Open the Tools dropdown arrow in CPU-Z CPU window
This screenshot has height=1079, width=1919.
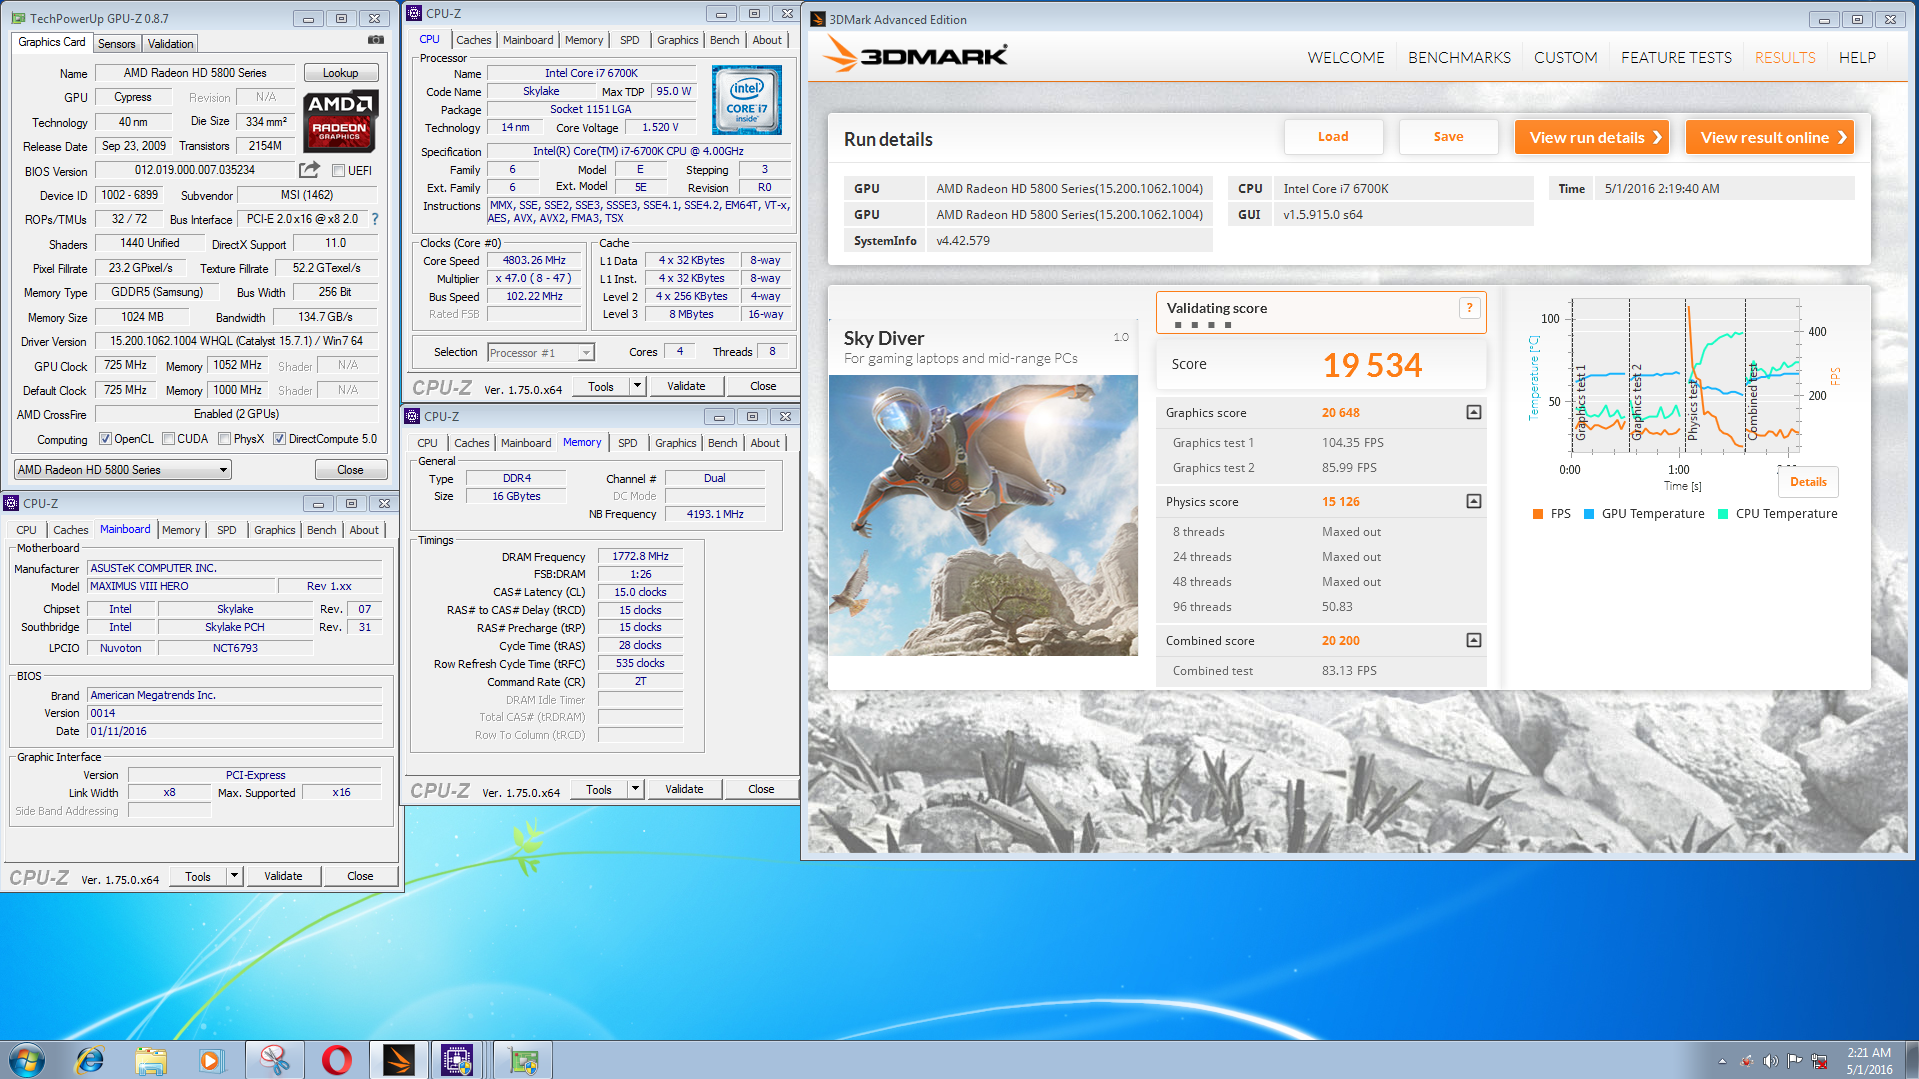coord(637,386)
